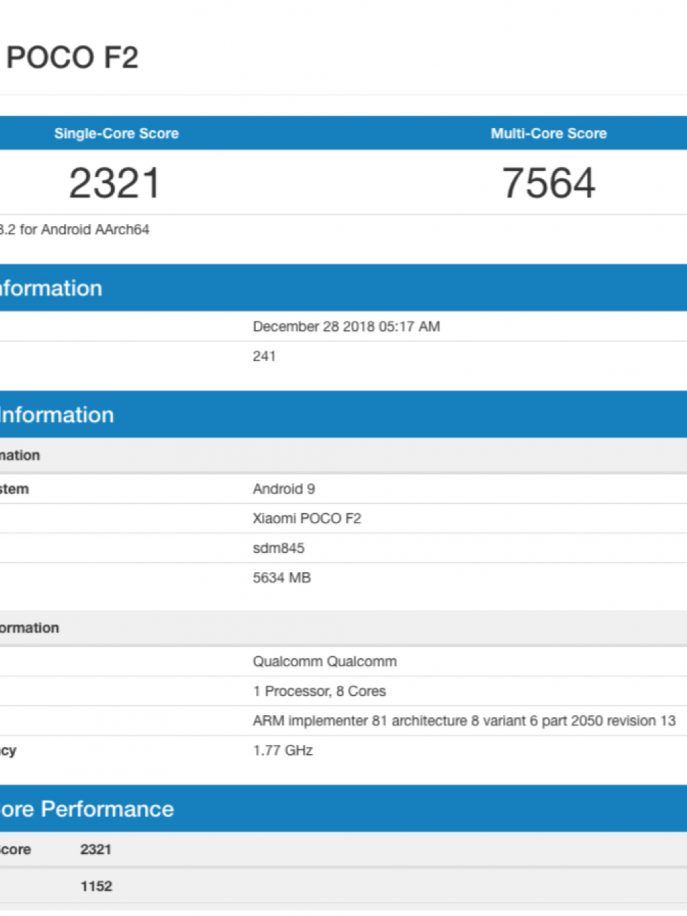Image resolution: width=687 pixels, height=916 pixels.
Task: Click the blue header above Android 9
Action: pyautogui.click(x=343, y=415)
